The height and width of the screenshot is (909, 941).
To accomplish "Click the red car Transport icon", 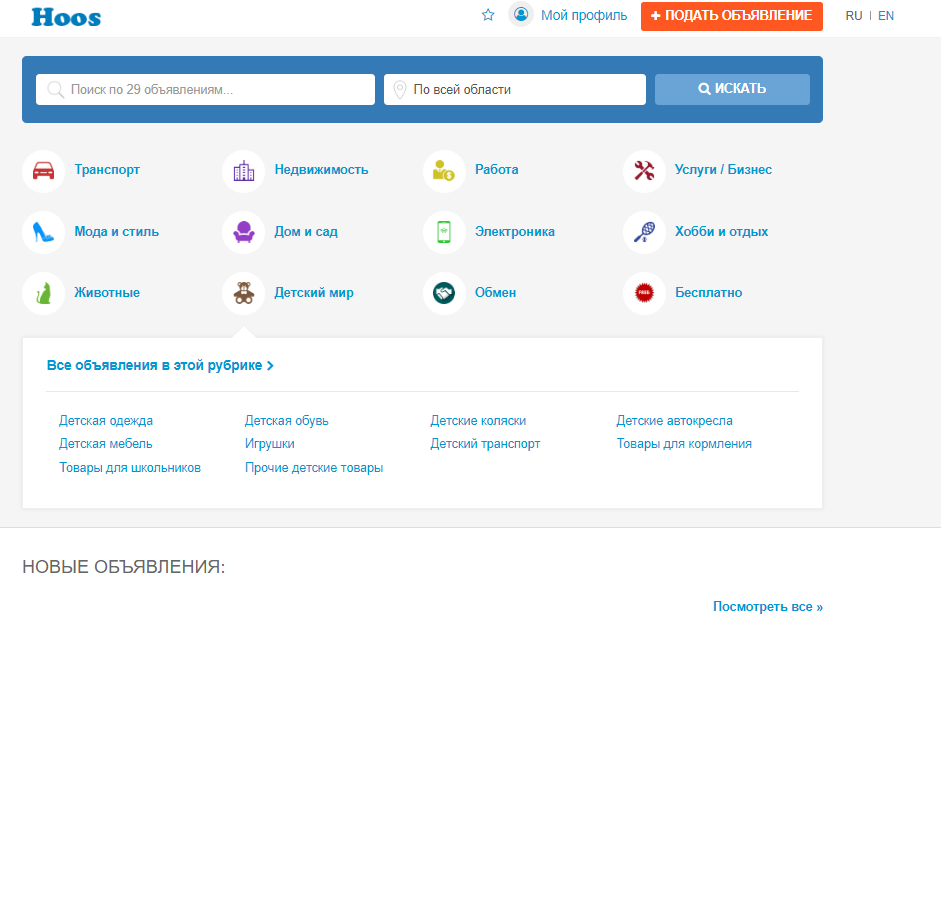I will coord(43,170).
